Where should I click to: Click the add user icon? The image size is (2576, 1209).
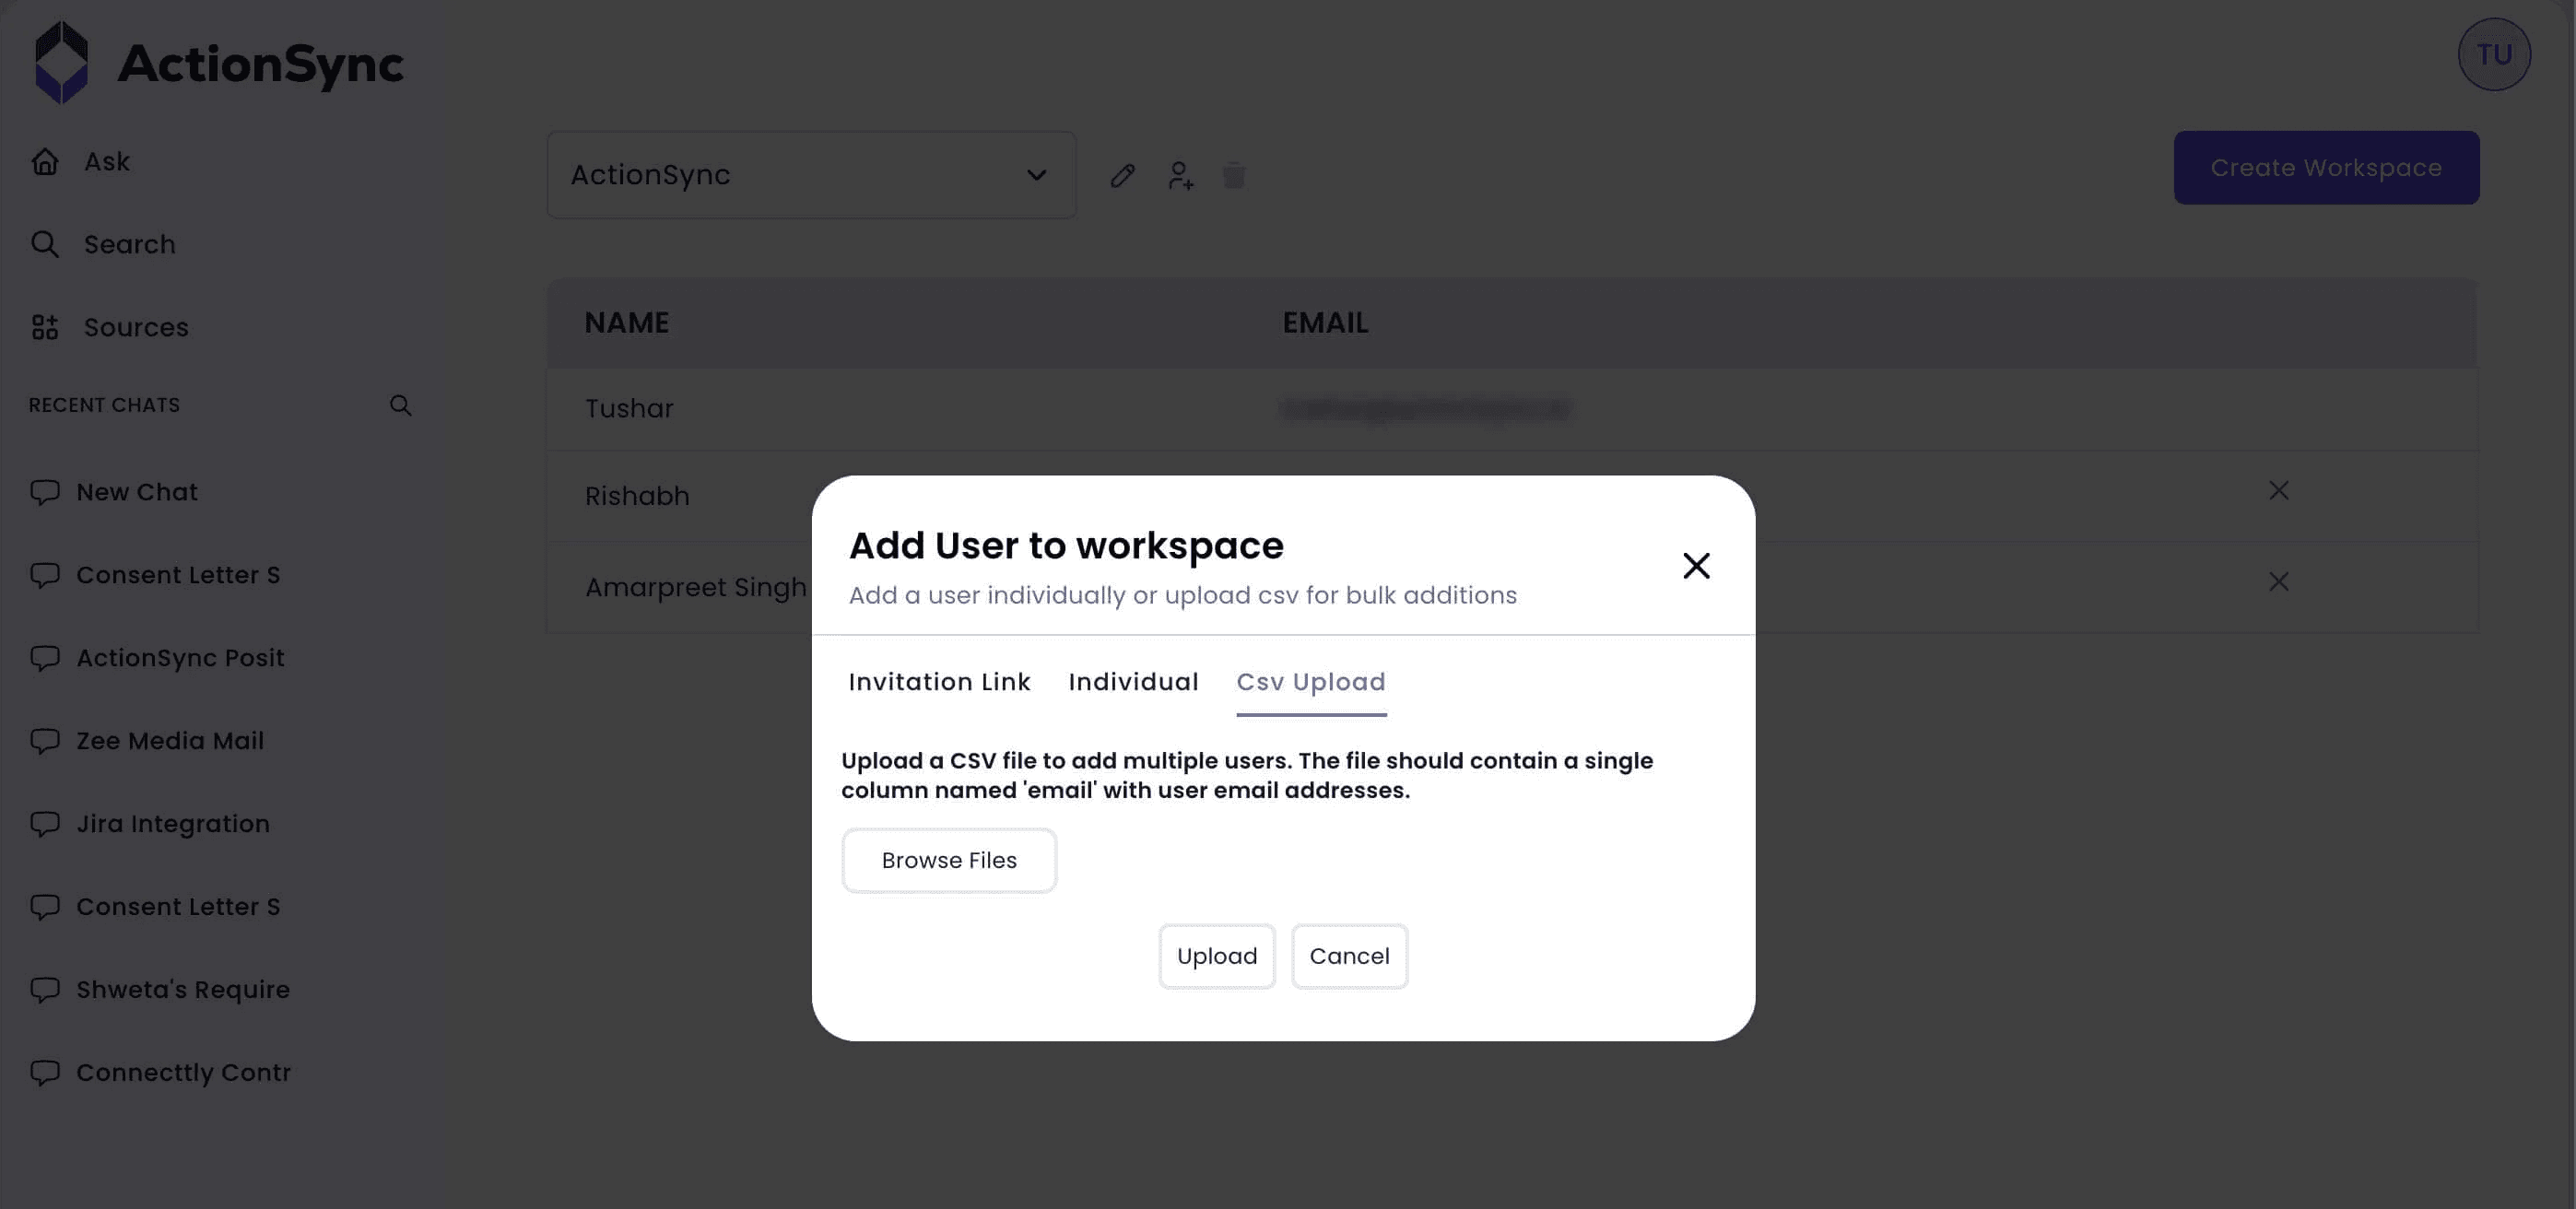point(1180,176)
